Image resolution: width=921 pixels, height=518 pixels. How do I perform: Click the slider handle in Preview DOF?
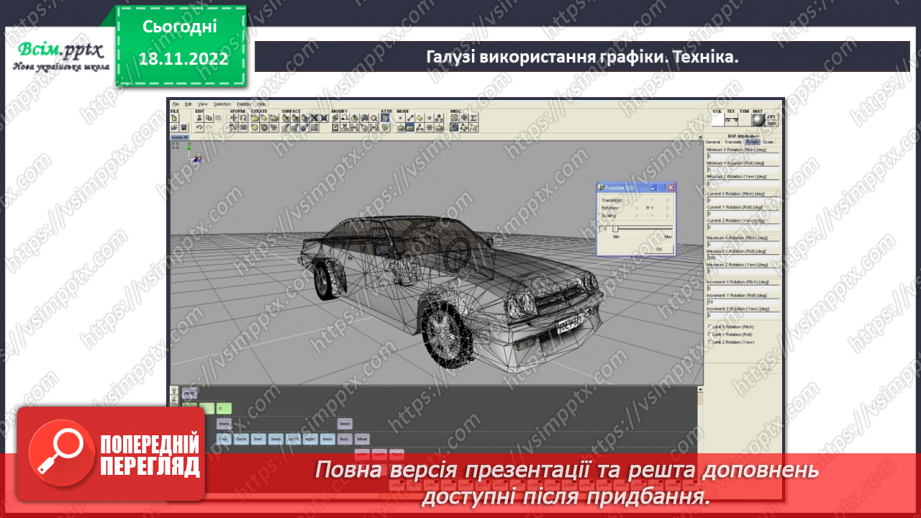615,228
